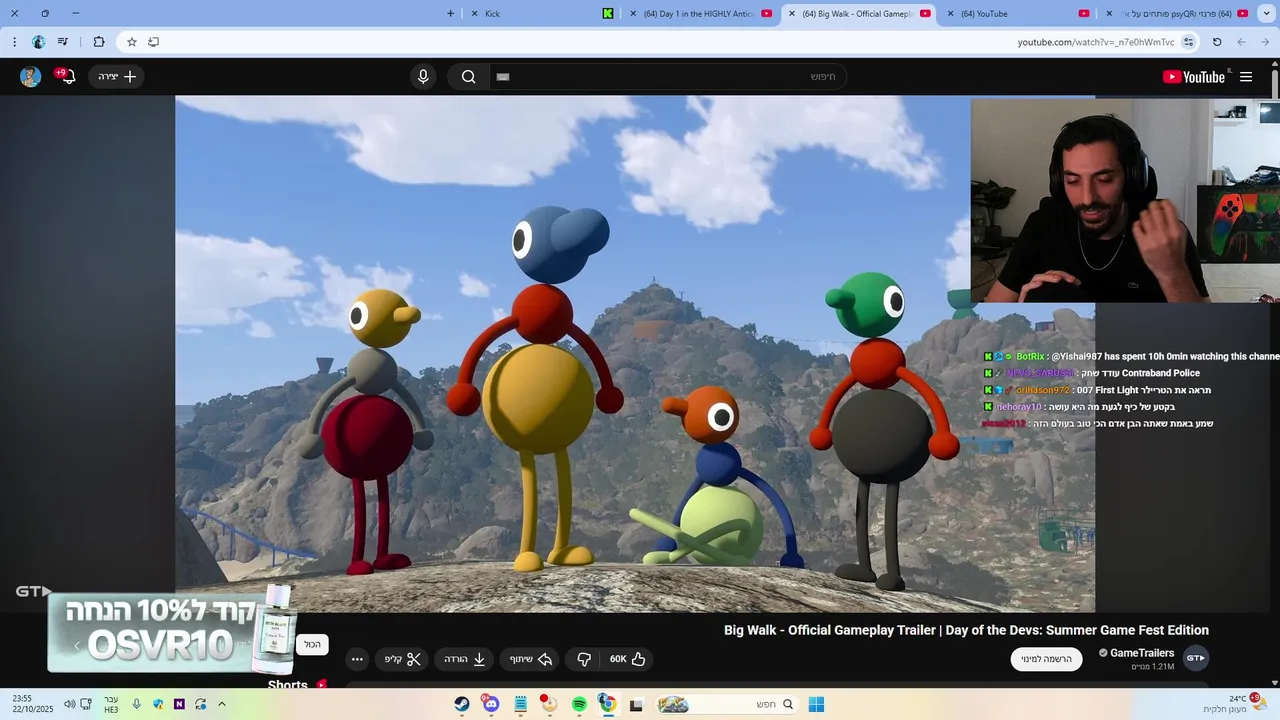Open the volume control in tray

(69, 704)
